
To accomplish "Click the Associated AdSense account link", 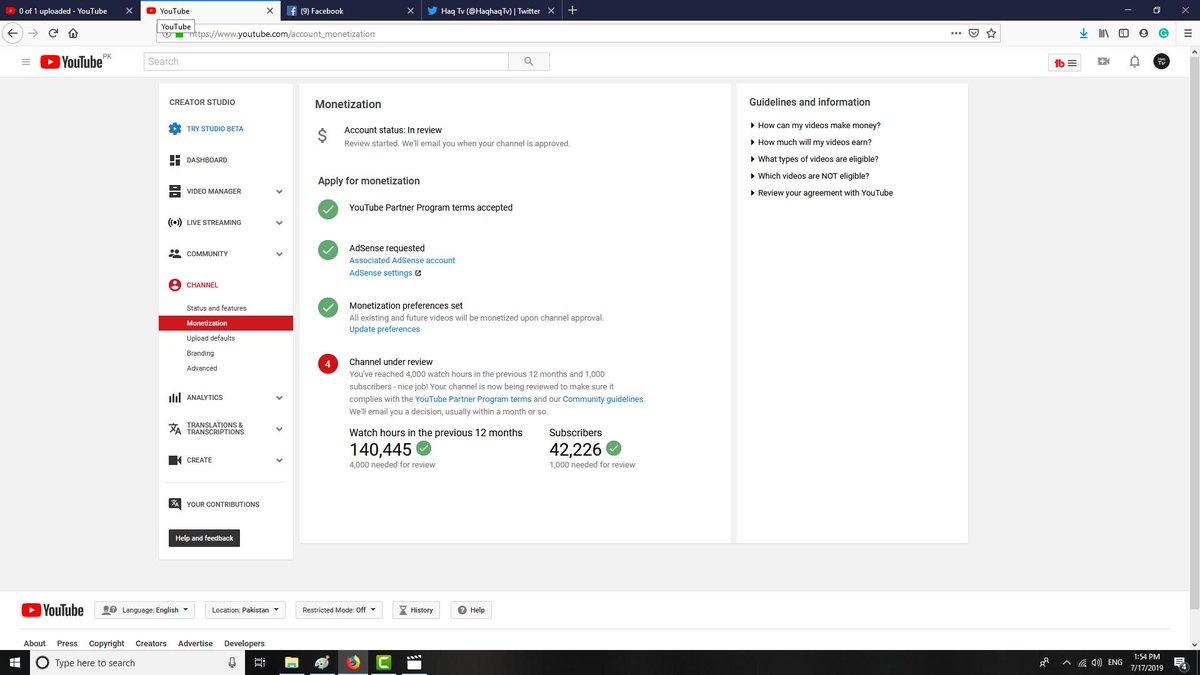I will click(x=402, y=260).
